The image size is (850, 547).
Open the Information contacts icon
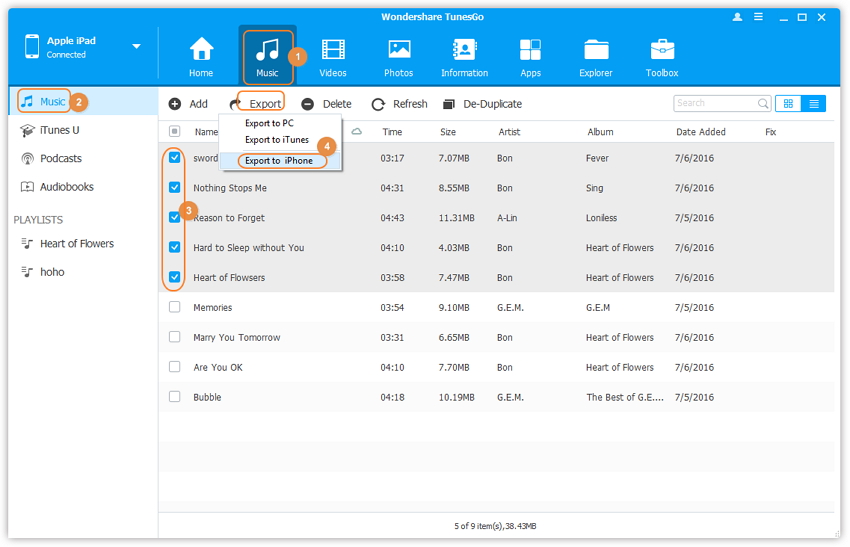coord(464,56)
